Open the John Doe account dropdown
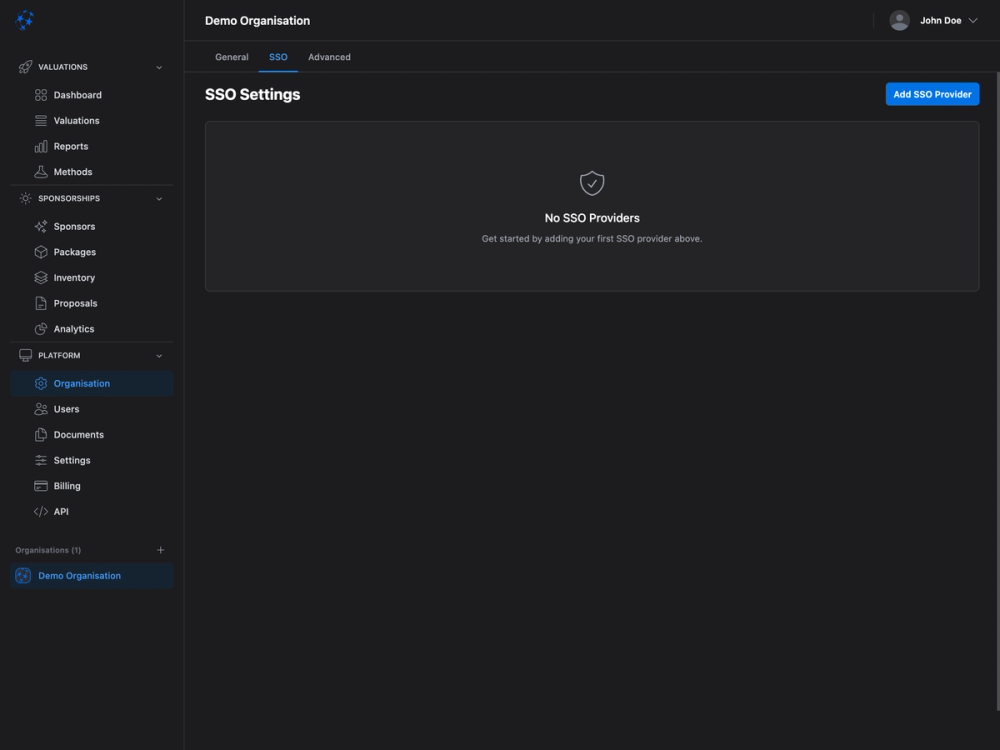Viewport: 1000px width, 750px height. (x=935, y=19)
